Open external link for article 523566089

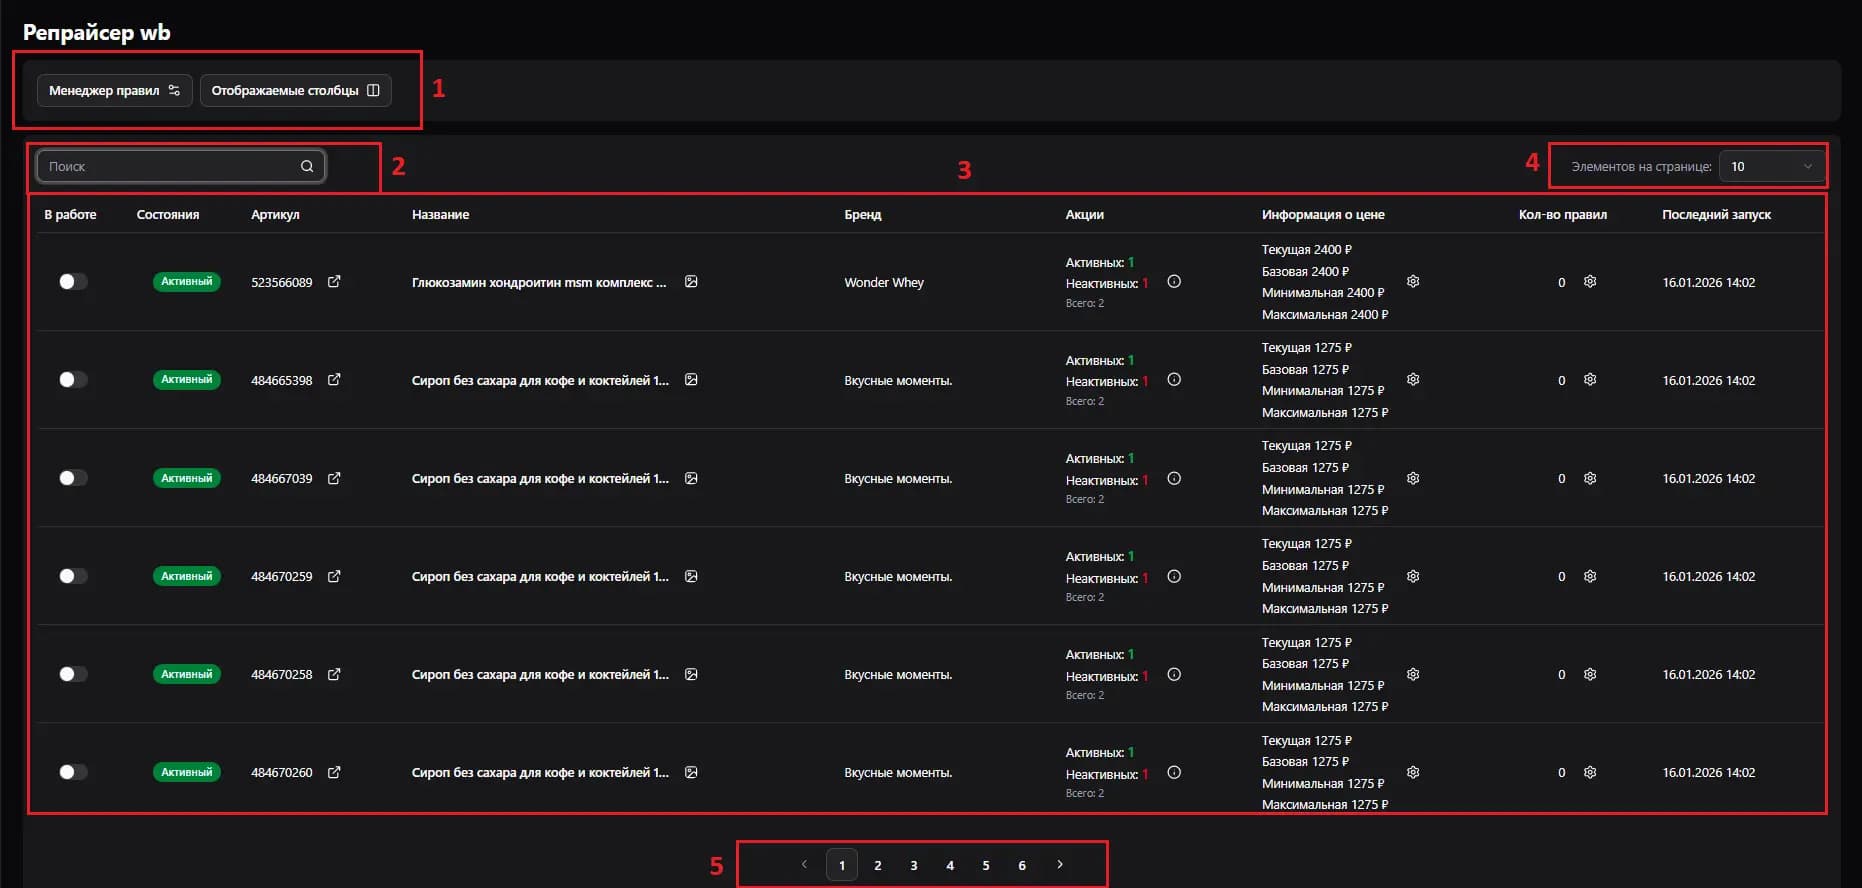tap(334, 282)
